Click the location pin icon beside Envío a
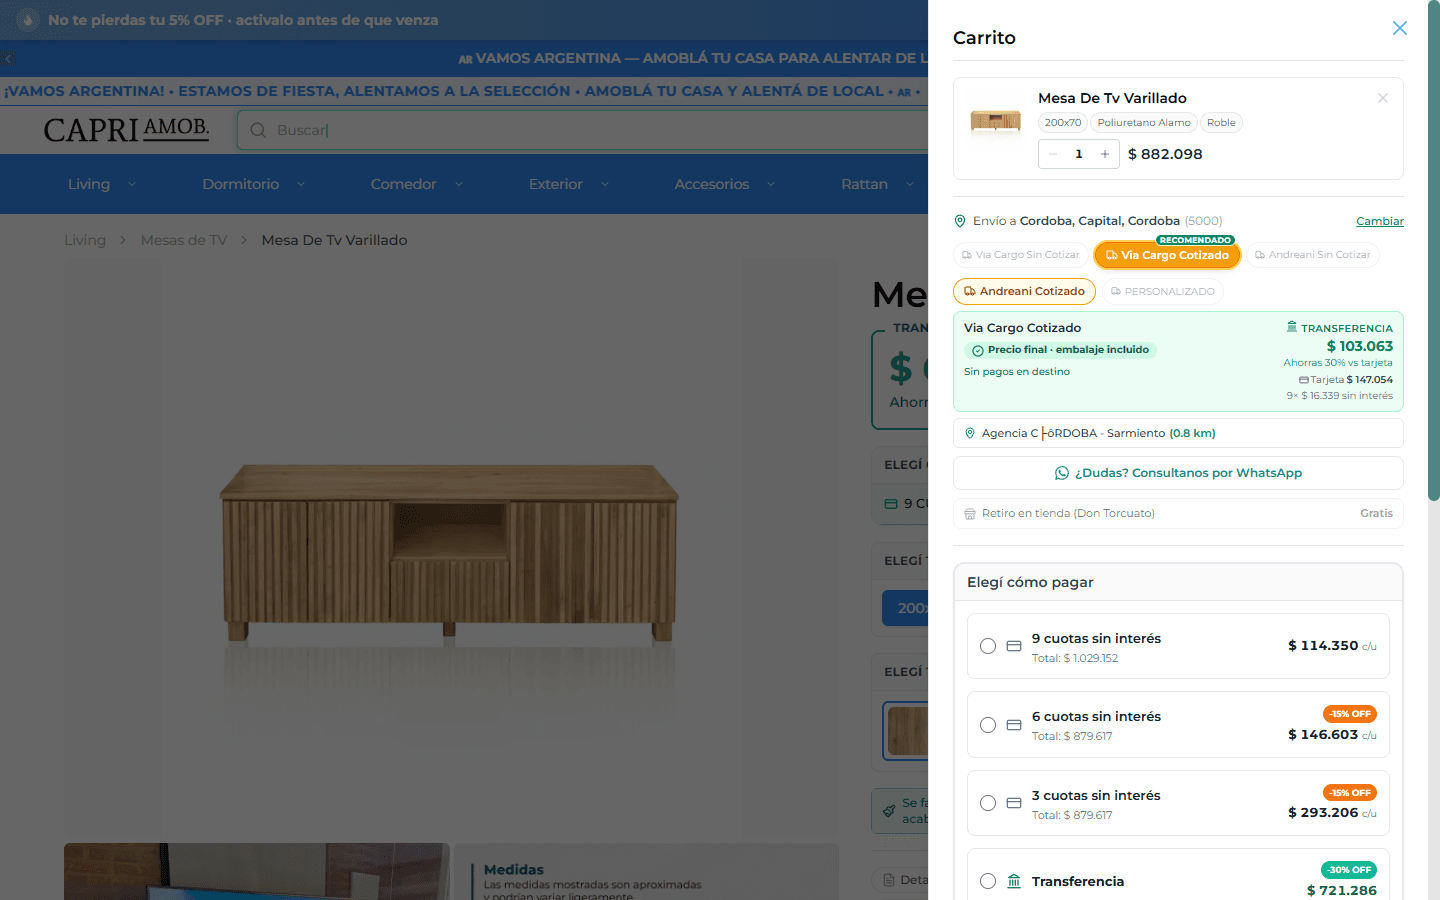Viewport: 1440px width, 900px height. point(960,221)
